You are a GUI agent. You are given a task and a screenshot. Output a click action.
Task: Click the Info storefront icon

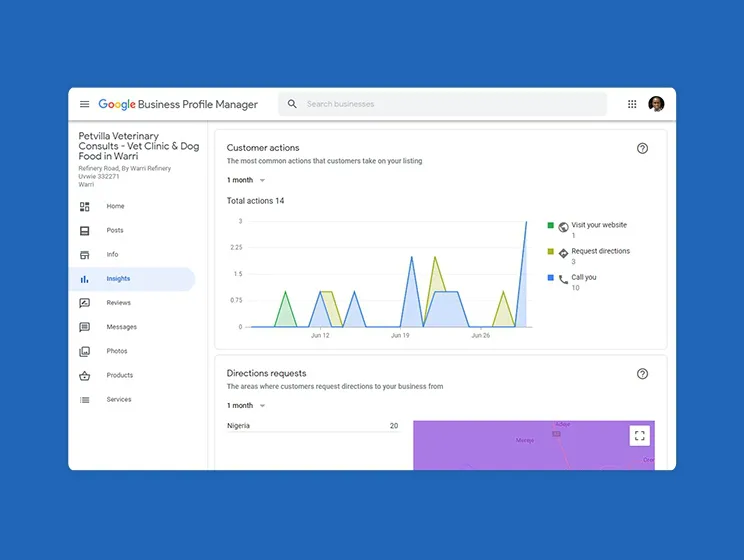pos(84,255)
